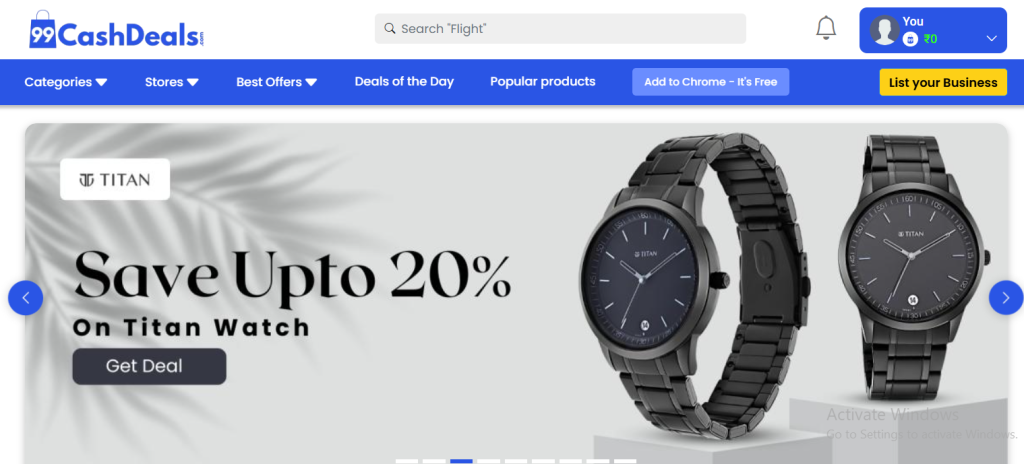Click the Get Deal button
This screenshot has height=464, width=1024.
point(150,366)
